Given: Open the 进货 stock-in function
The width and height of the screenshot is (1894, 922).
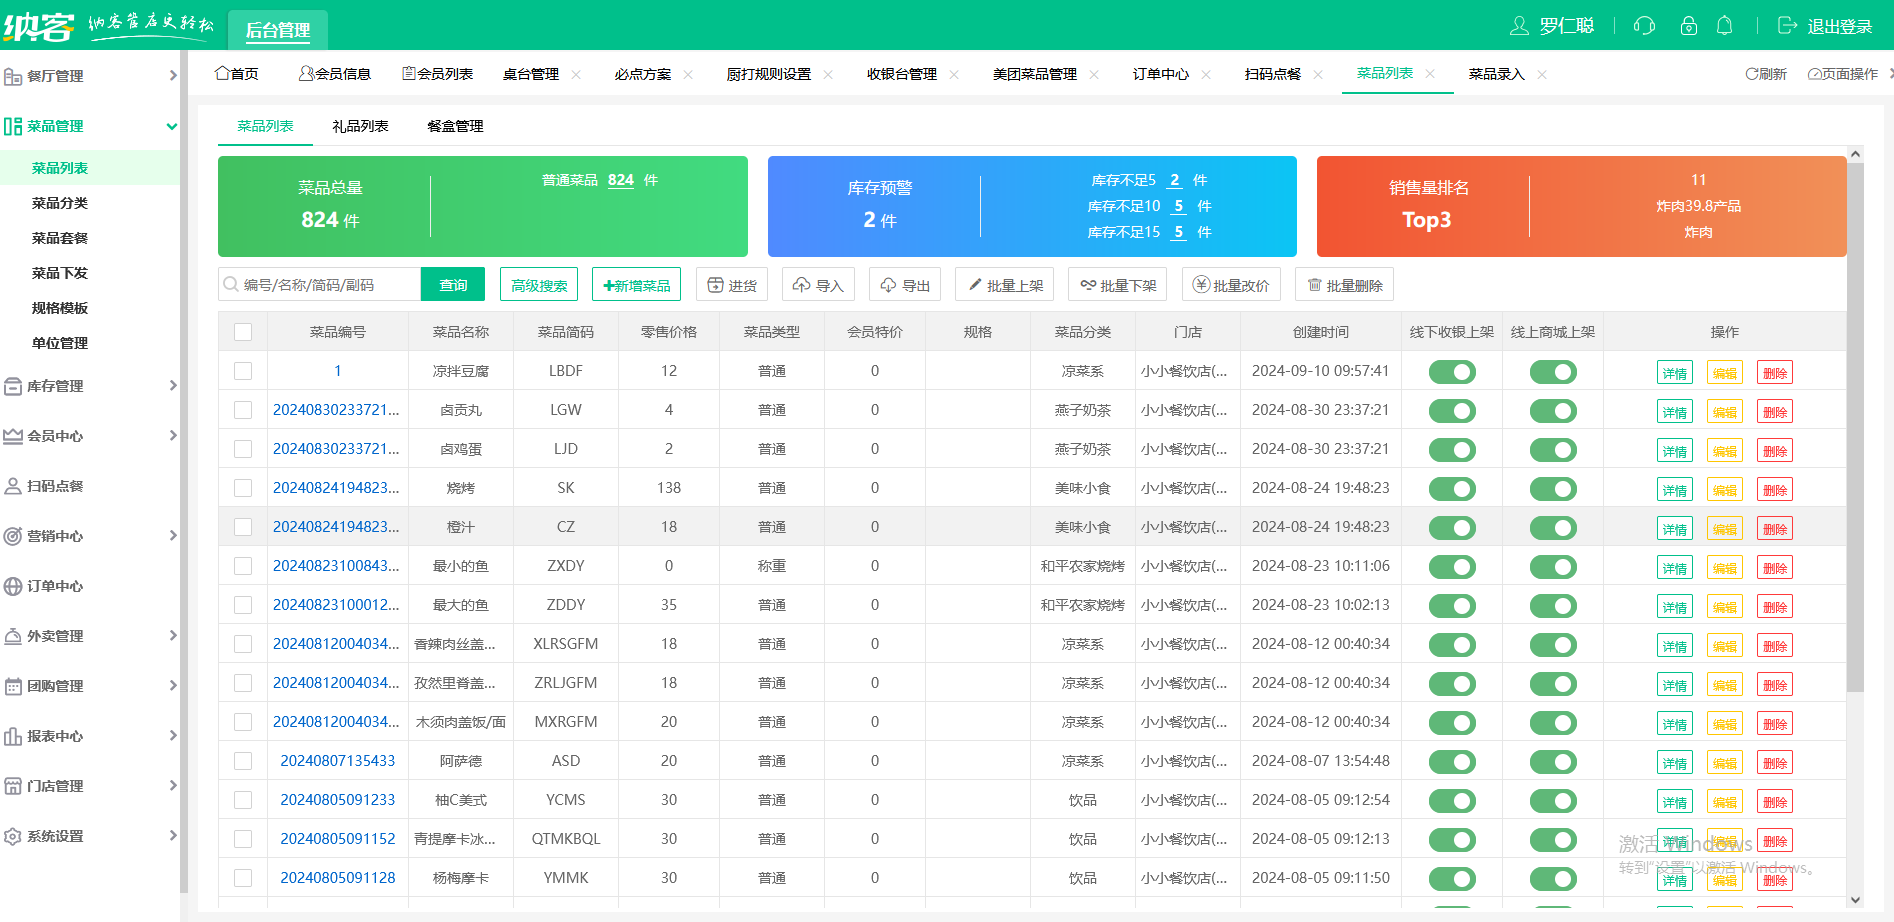Looking at the screenshot, I should pyautogui.click(x=732, y=284).
